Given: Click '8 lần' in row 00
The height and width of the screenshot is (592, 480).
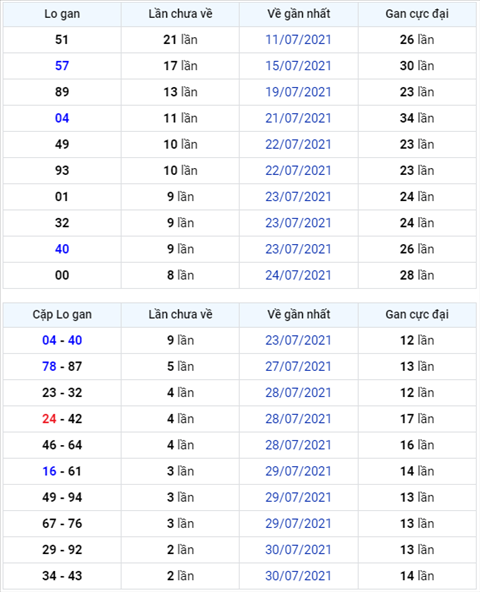Looking at the screenshot, I should 180,275.
